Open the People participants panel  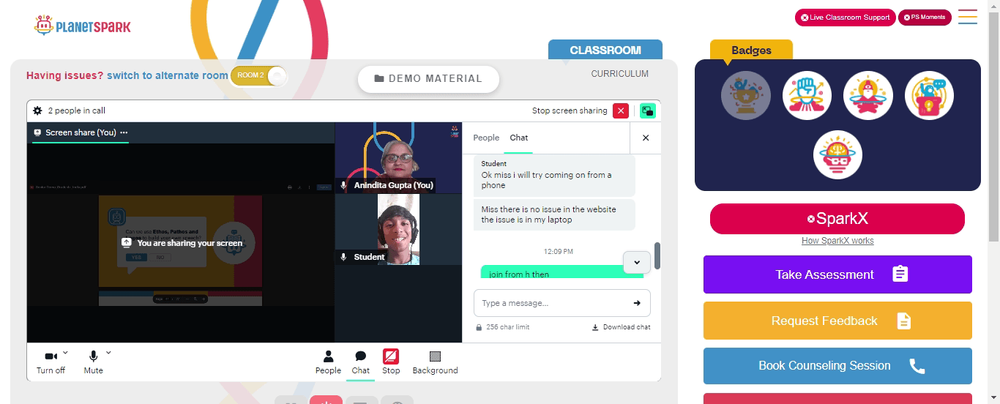tap(328, 362)
